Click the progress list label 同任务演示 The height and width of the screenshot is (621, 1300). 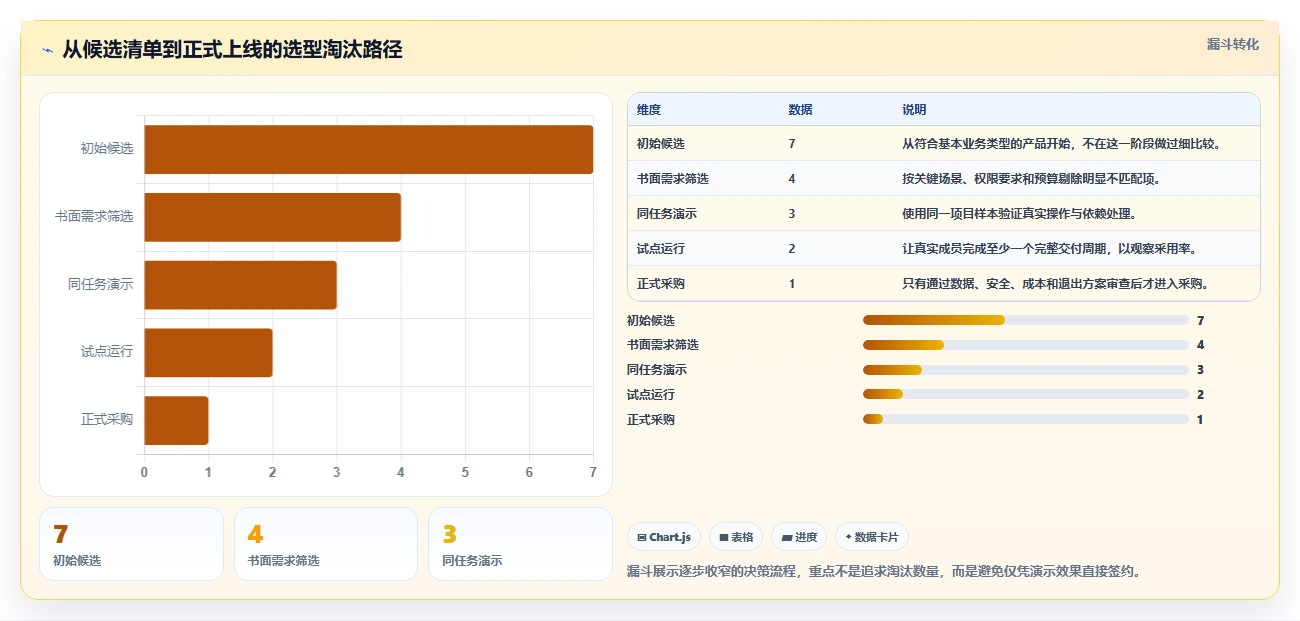(657, 370)
